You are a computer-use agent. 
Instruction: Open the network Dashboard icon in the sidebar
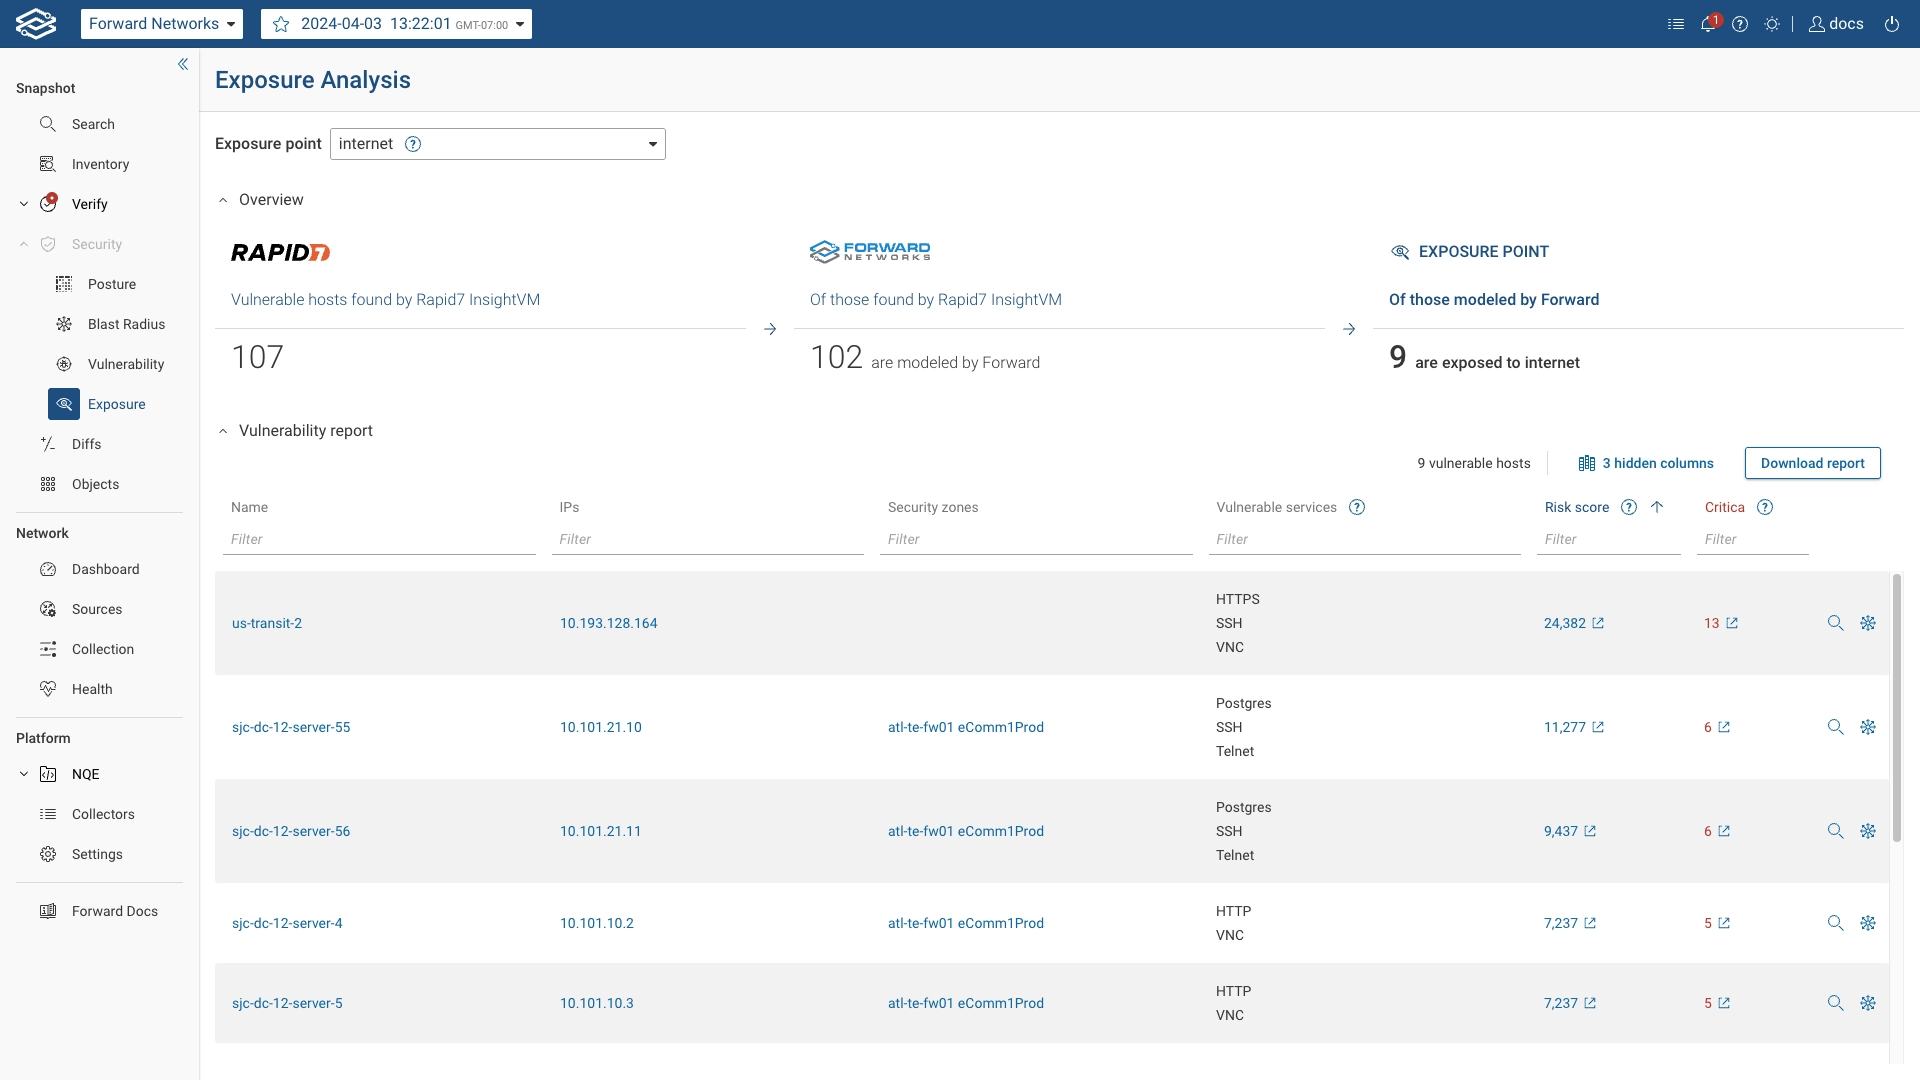point(48,569)
